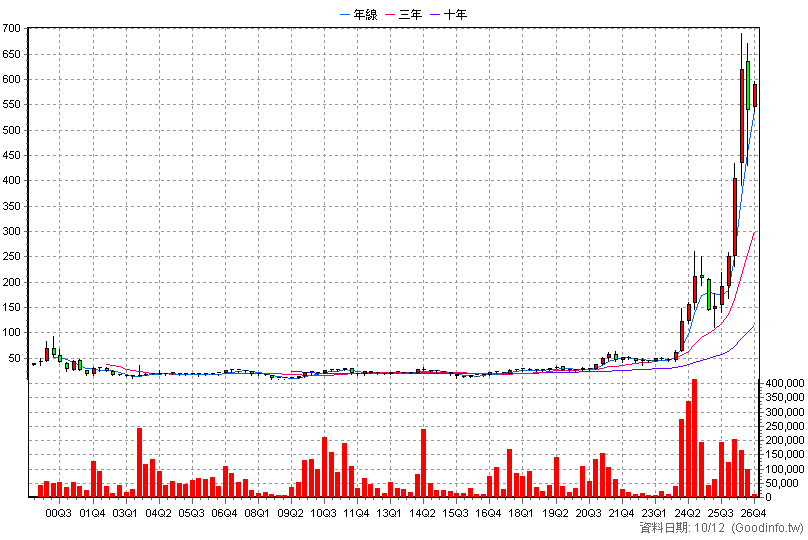The width and height of the screenshot is (808, 540).
Task: Click the 450 price axis label
Action: coord(11,155)
